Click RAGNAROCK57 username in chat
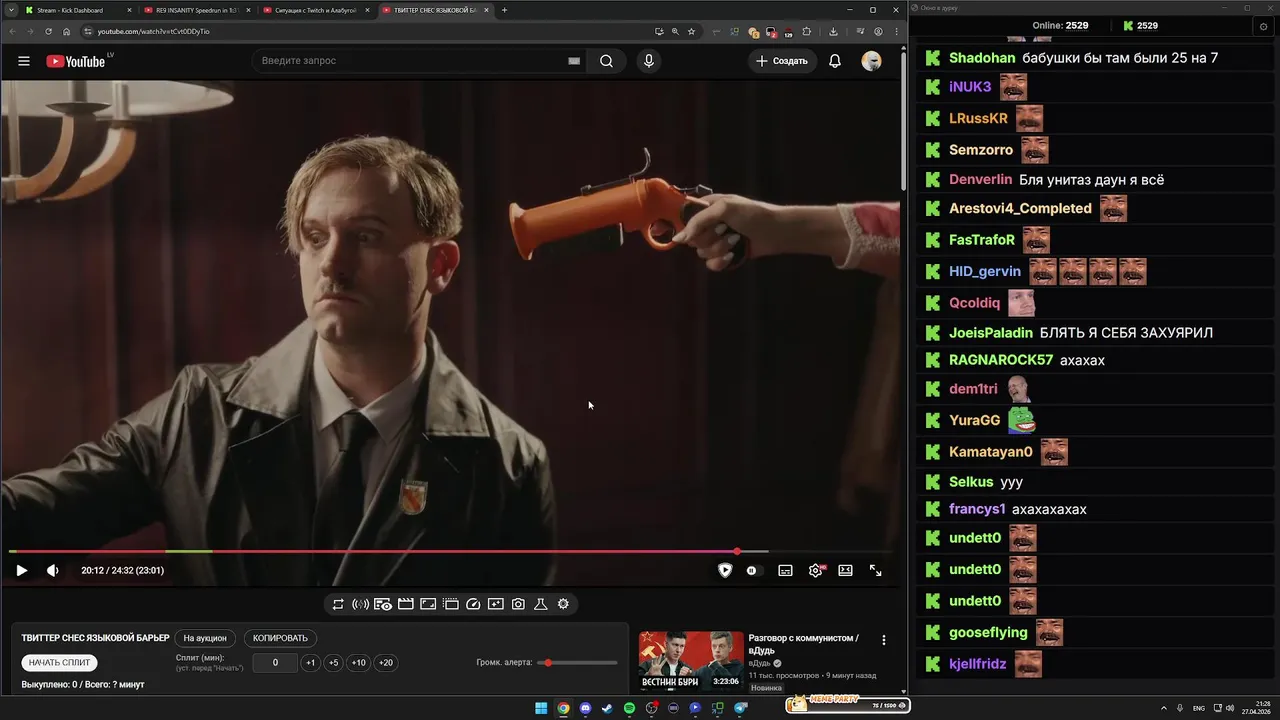The height and width of the screenshot is (720, 1280). (1001, 360)
